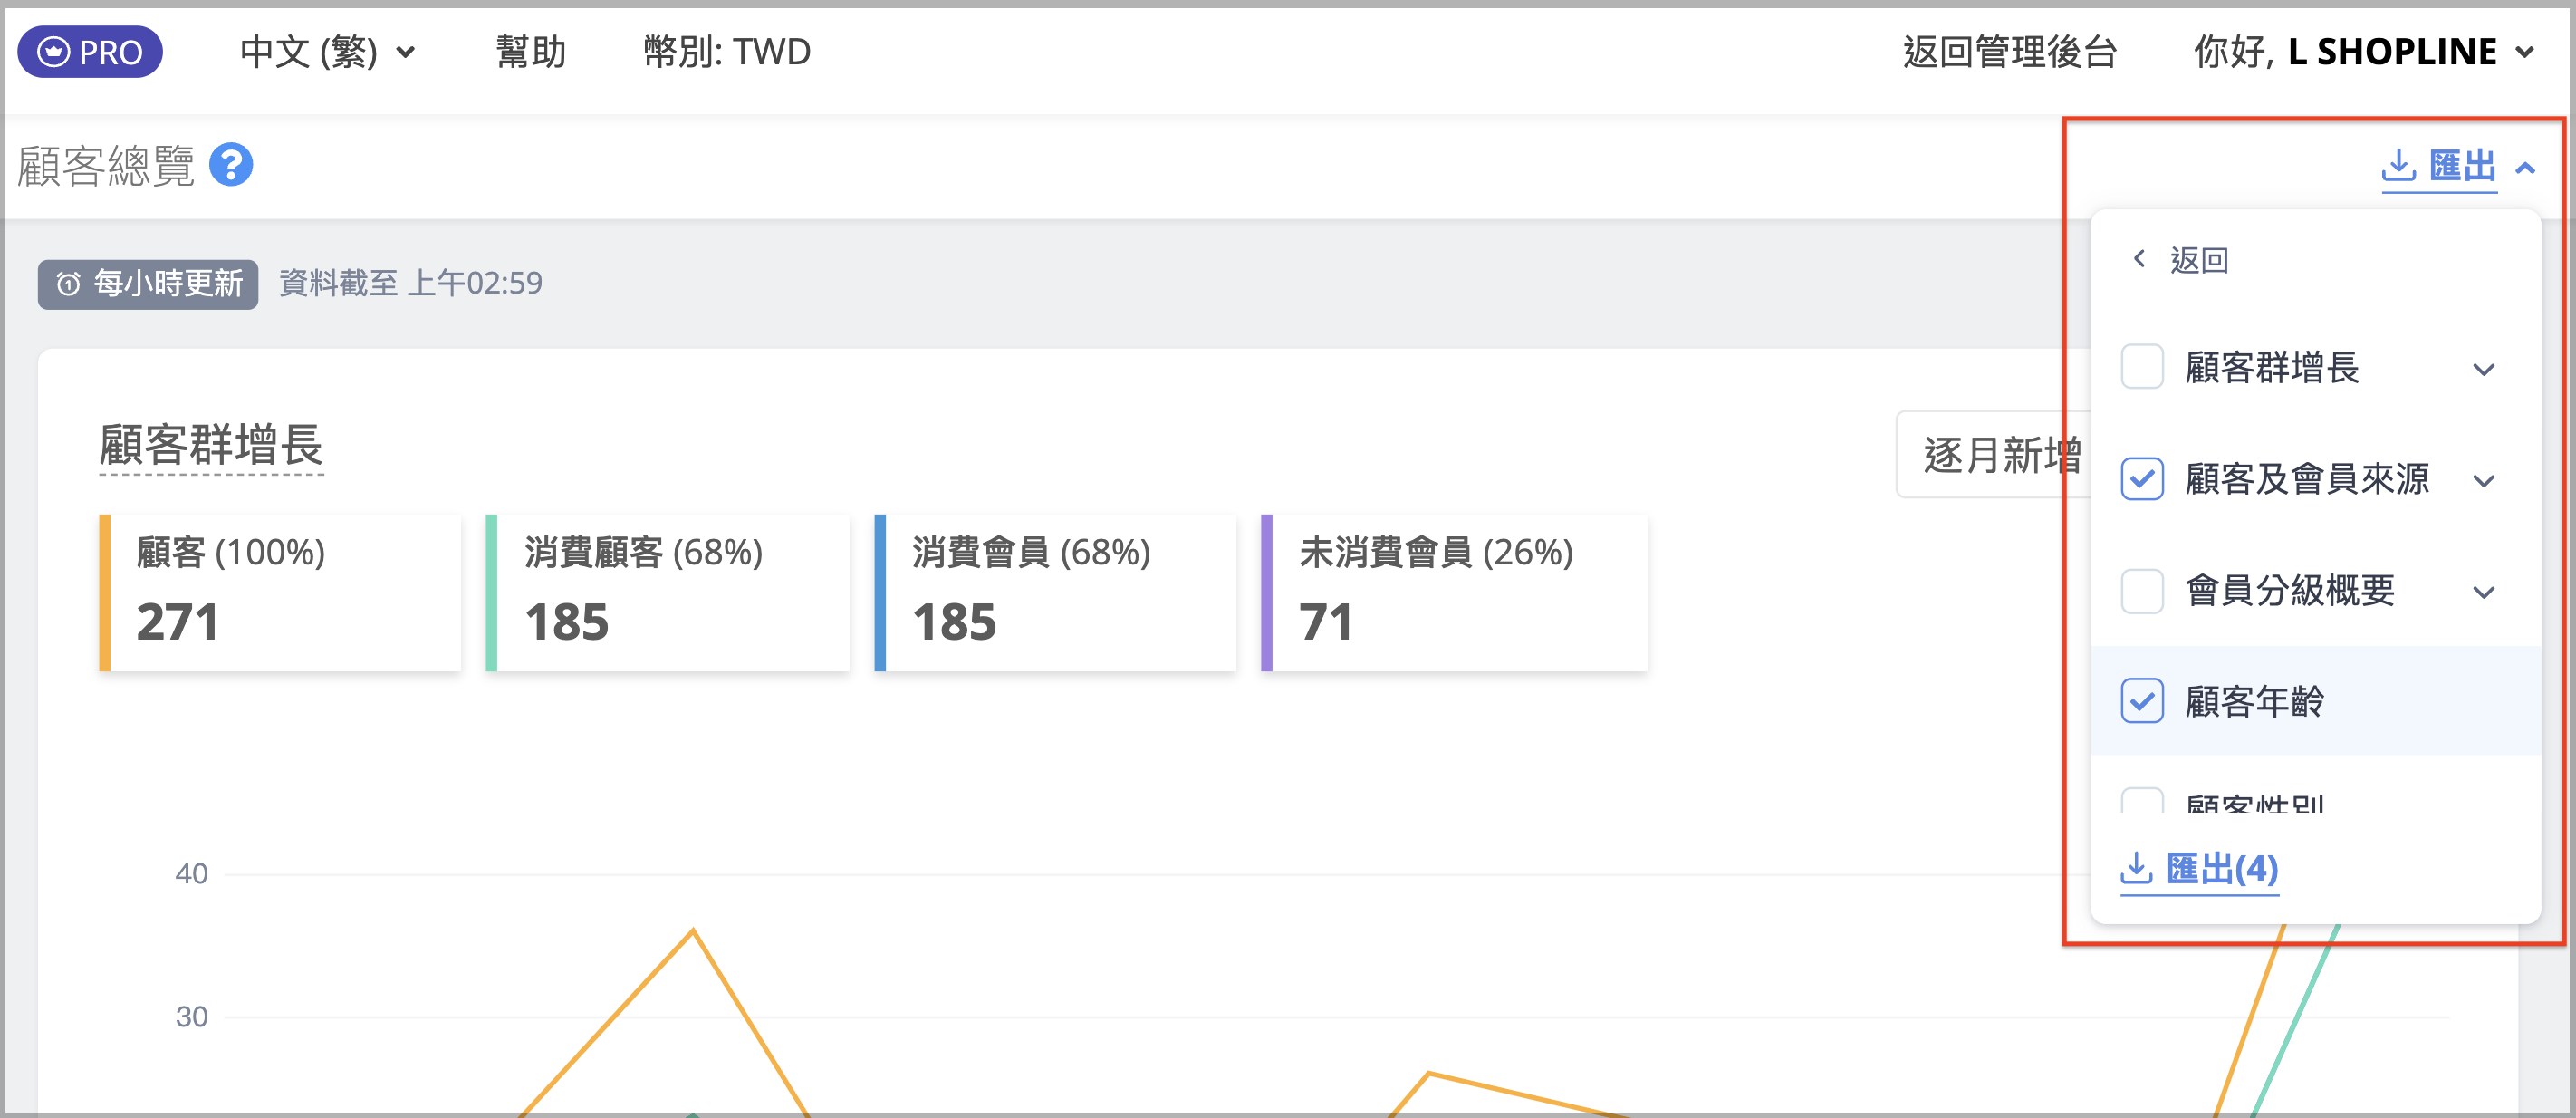This screenshot has width=2576, height=1118.
Task: Expand the 顧客及會員來源 chevron
Action: click(x=2483, y=481)
